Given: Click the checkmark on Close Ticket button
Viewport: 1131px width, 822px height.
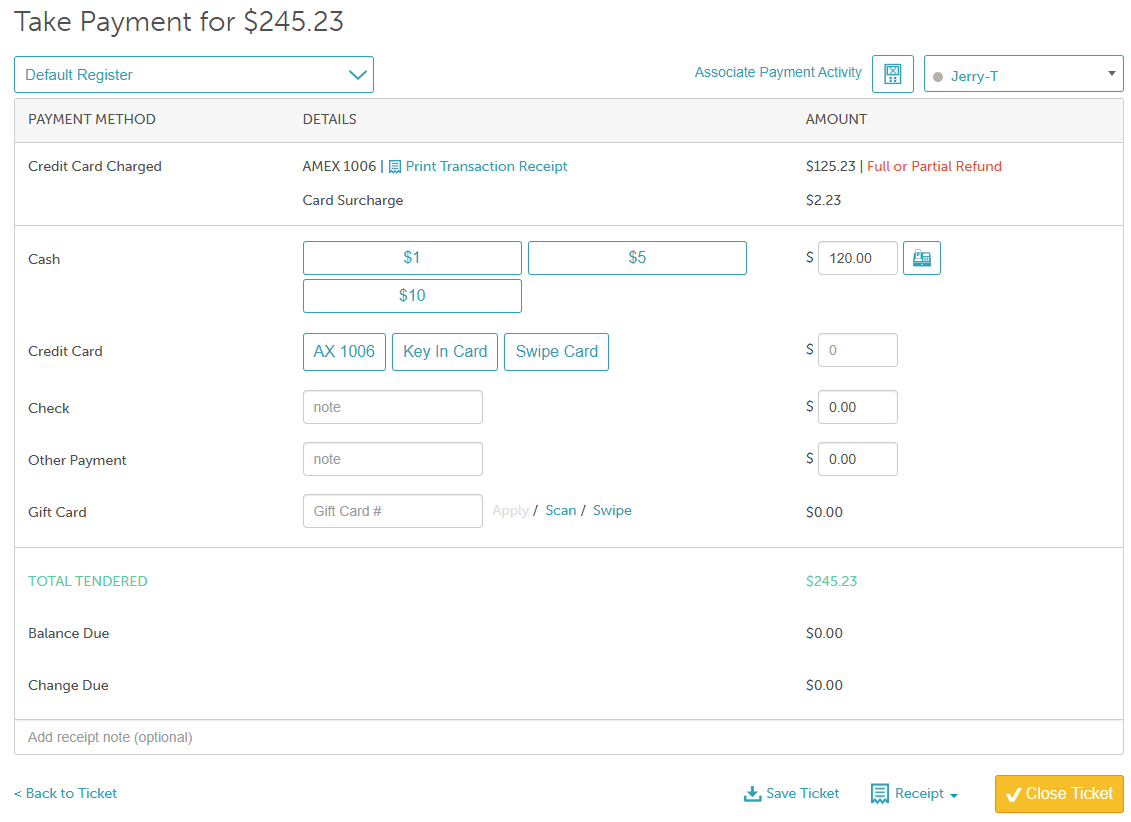Looking at the screenshot, I should point(1013,795).
